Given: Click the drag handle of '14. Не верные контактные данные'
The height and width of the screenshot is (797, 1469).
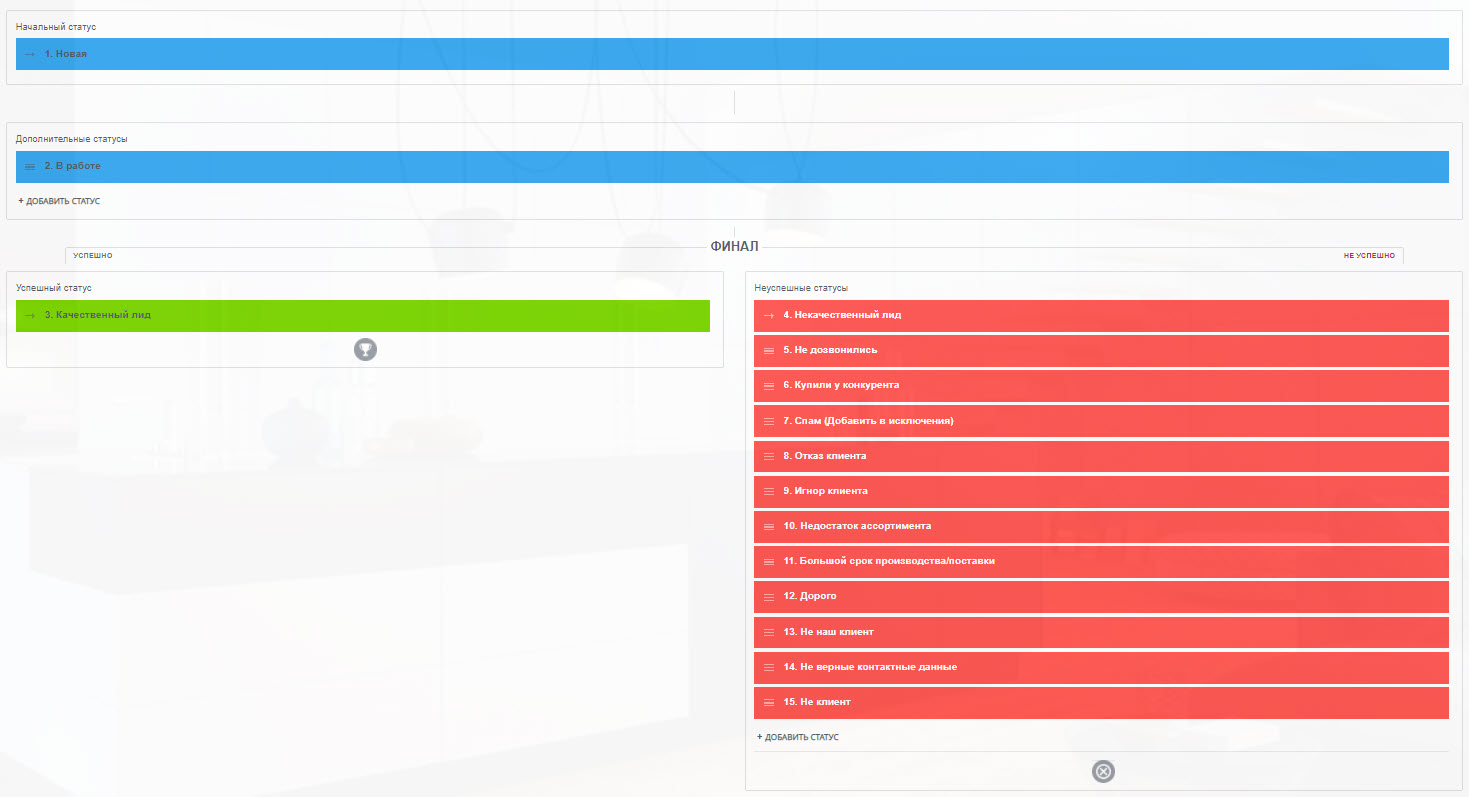Looking at the screenshot, I should (x=769, y=667).
